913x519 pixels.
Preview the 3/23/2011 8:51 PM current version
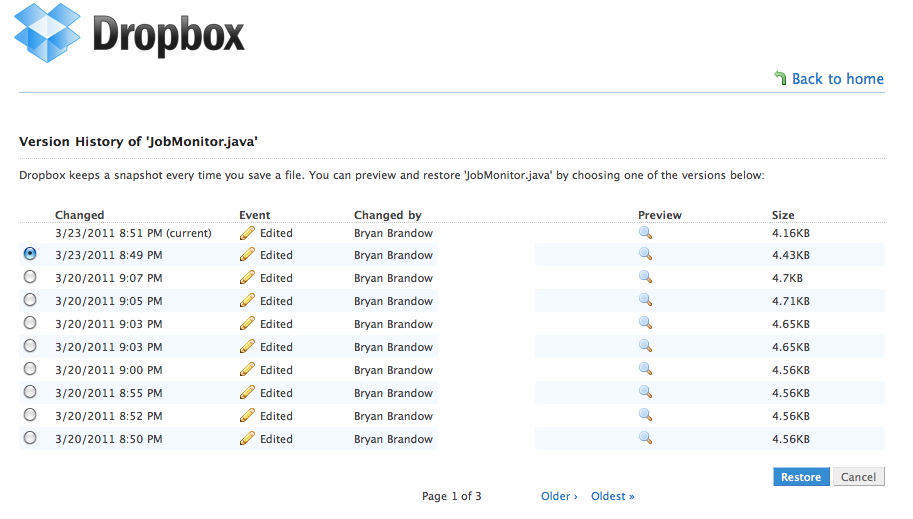point(645,232)
